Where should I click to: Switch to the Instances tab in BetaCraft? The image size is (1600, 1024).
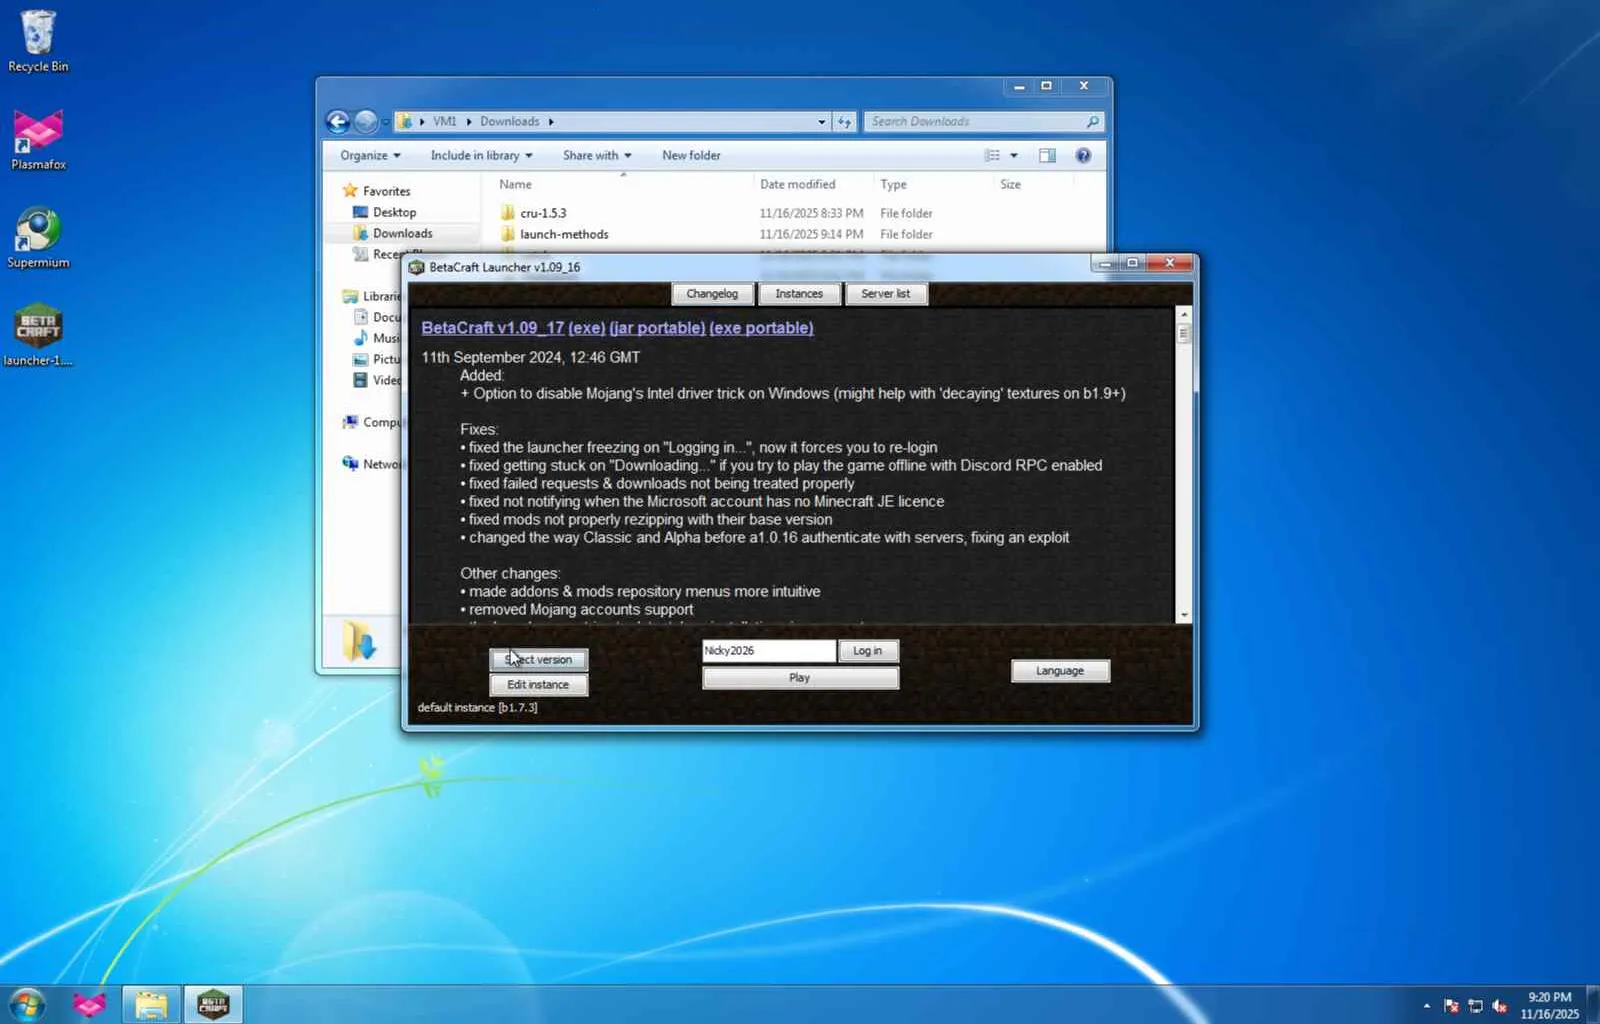(x=799, y=294)
